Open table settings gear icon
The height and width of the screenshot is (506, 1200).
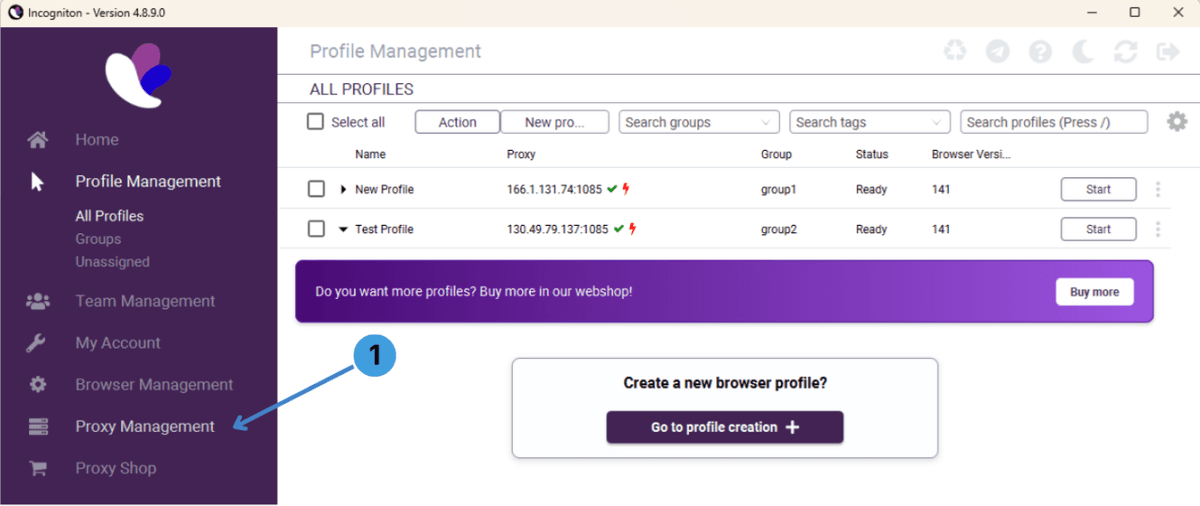(1177, 122)
